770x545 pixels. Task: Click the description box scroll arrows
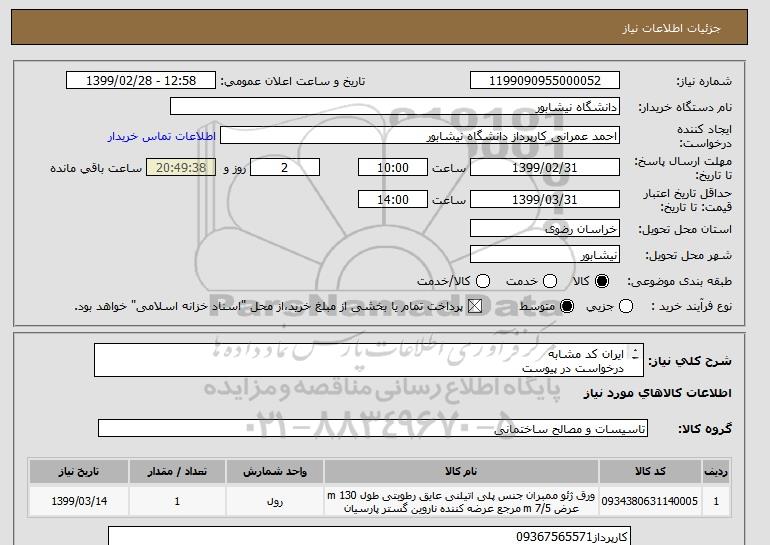[635, 354]
